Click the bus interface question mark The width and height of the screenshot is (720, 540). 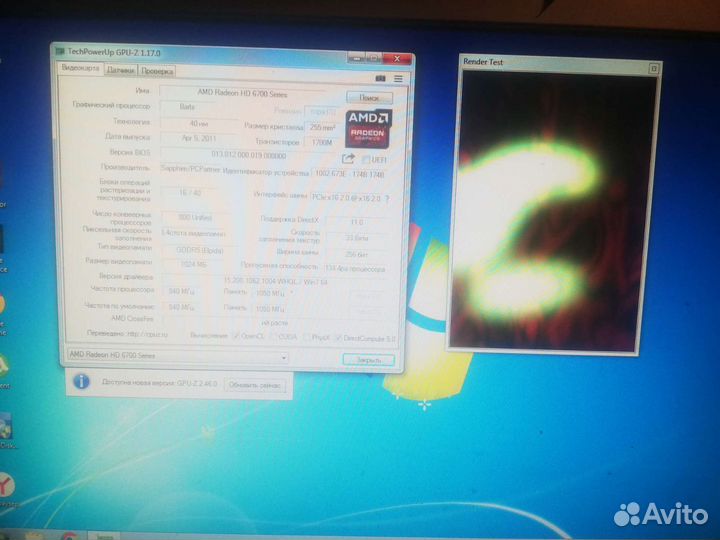tap(387, 198)
